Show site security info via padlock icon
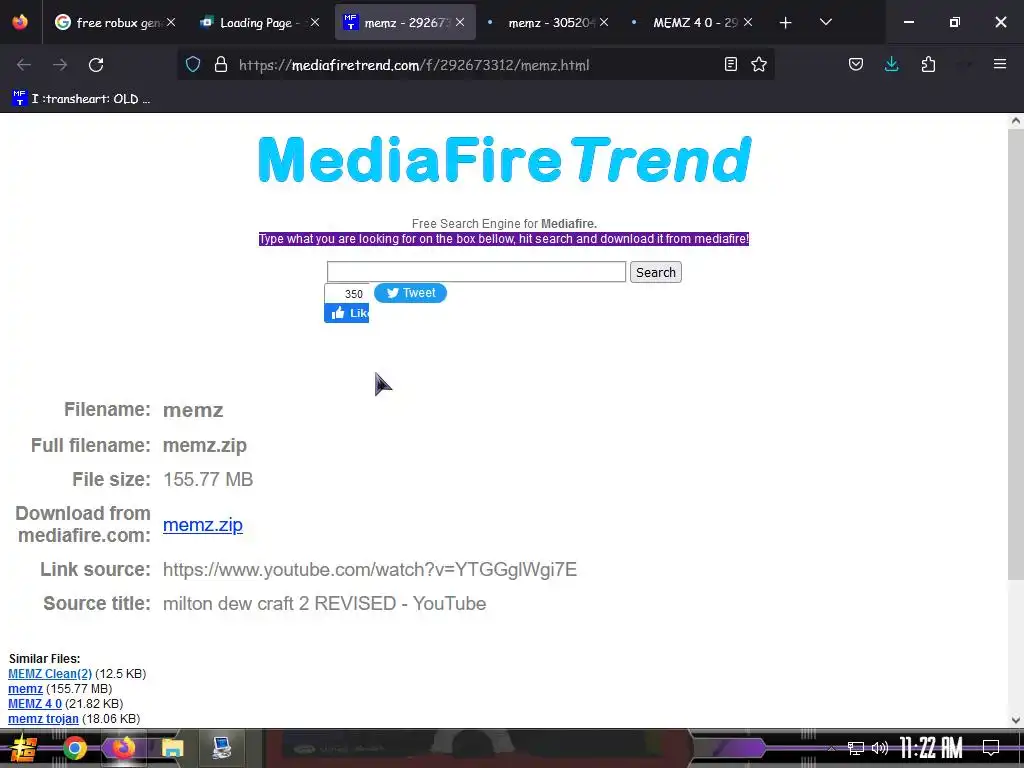 pos(221,64)
